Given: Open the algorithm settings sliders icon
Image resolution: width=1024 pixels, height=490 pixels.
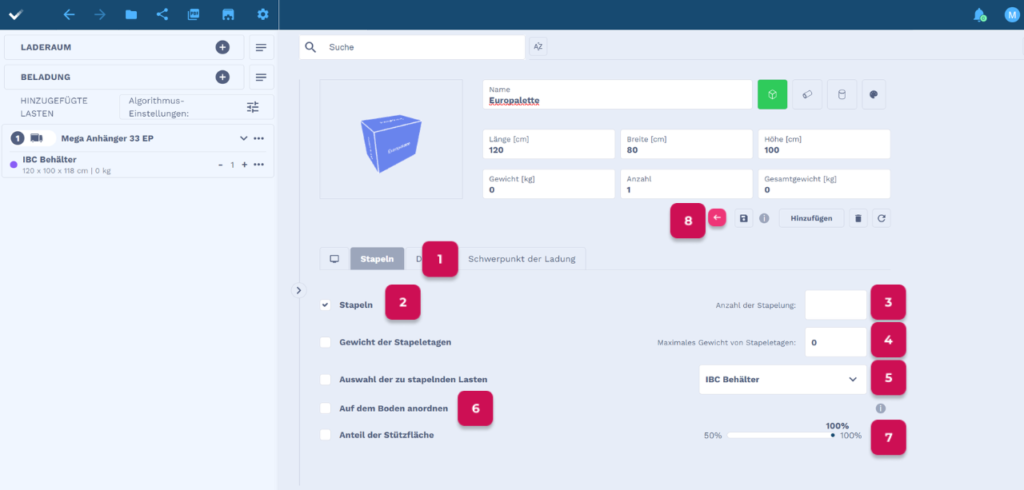Looking at the screenshot, I should [x=253, y=107].
